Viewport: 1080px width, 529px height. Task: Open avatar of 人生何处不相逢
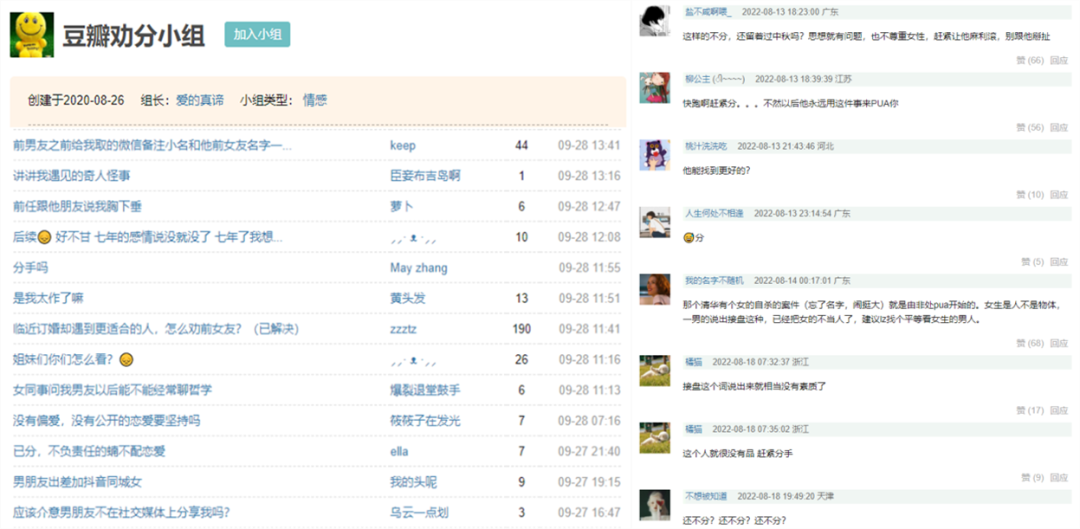click(x=654, y=222)
